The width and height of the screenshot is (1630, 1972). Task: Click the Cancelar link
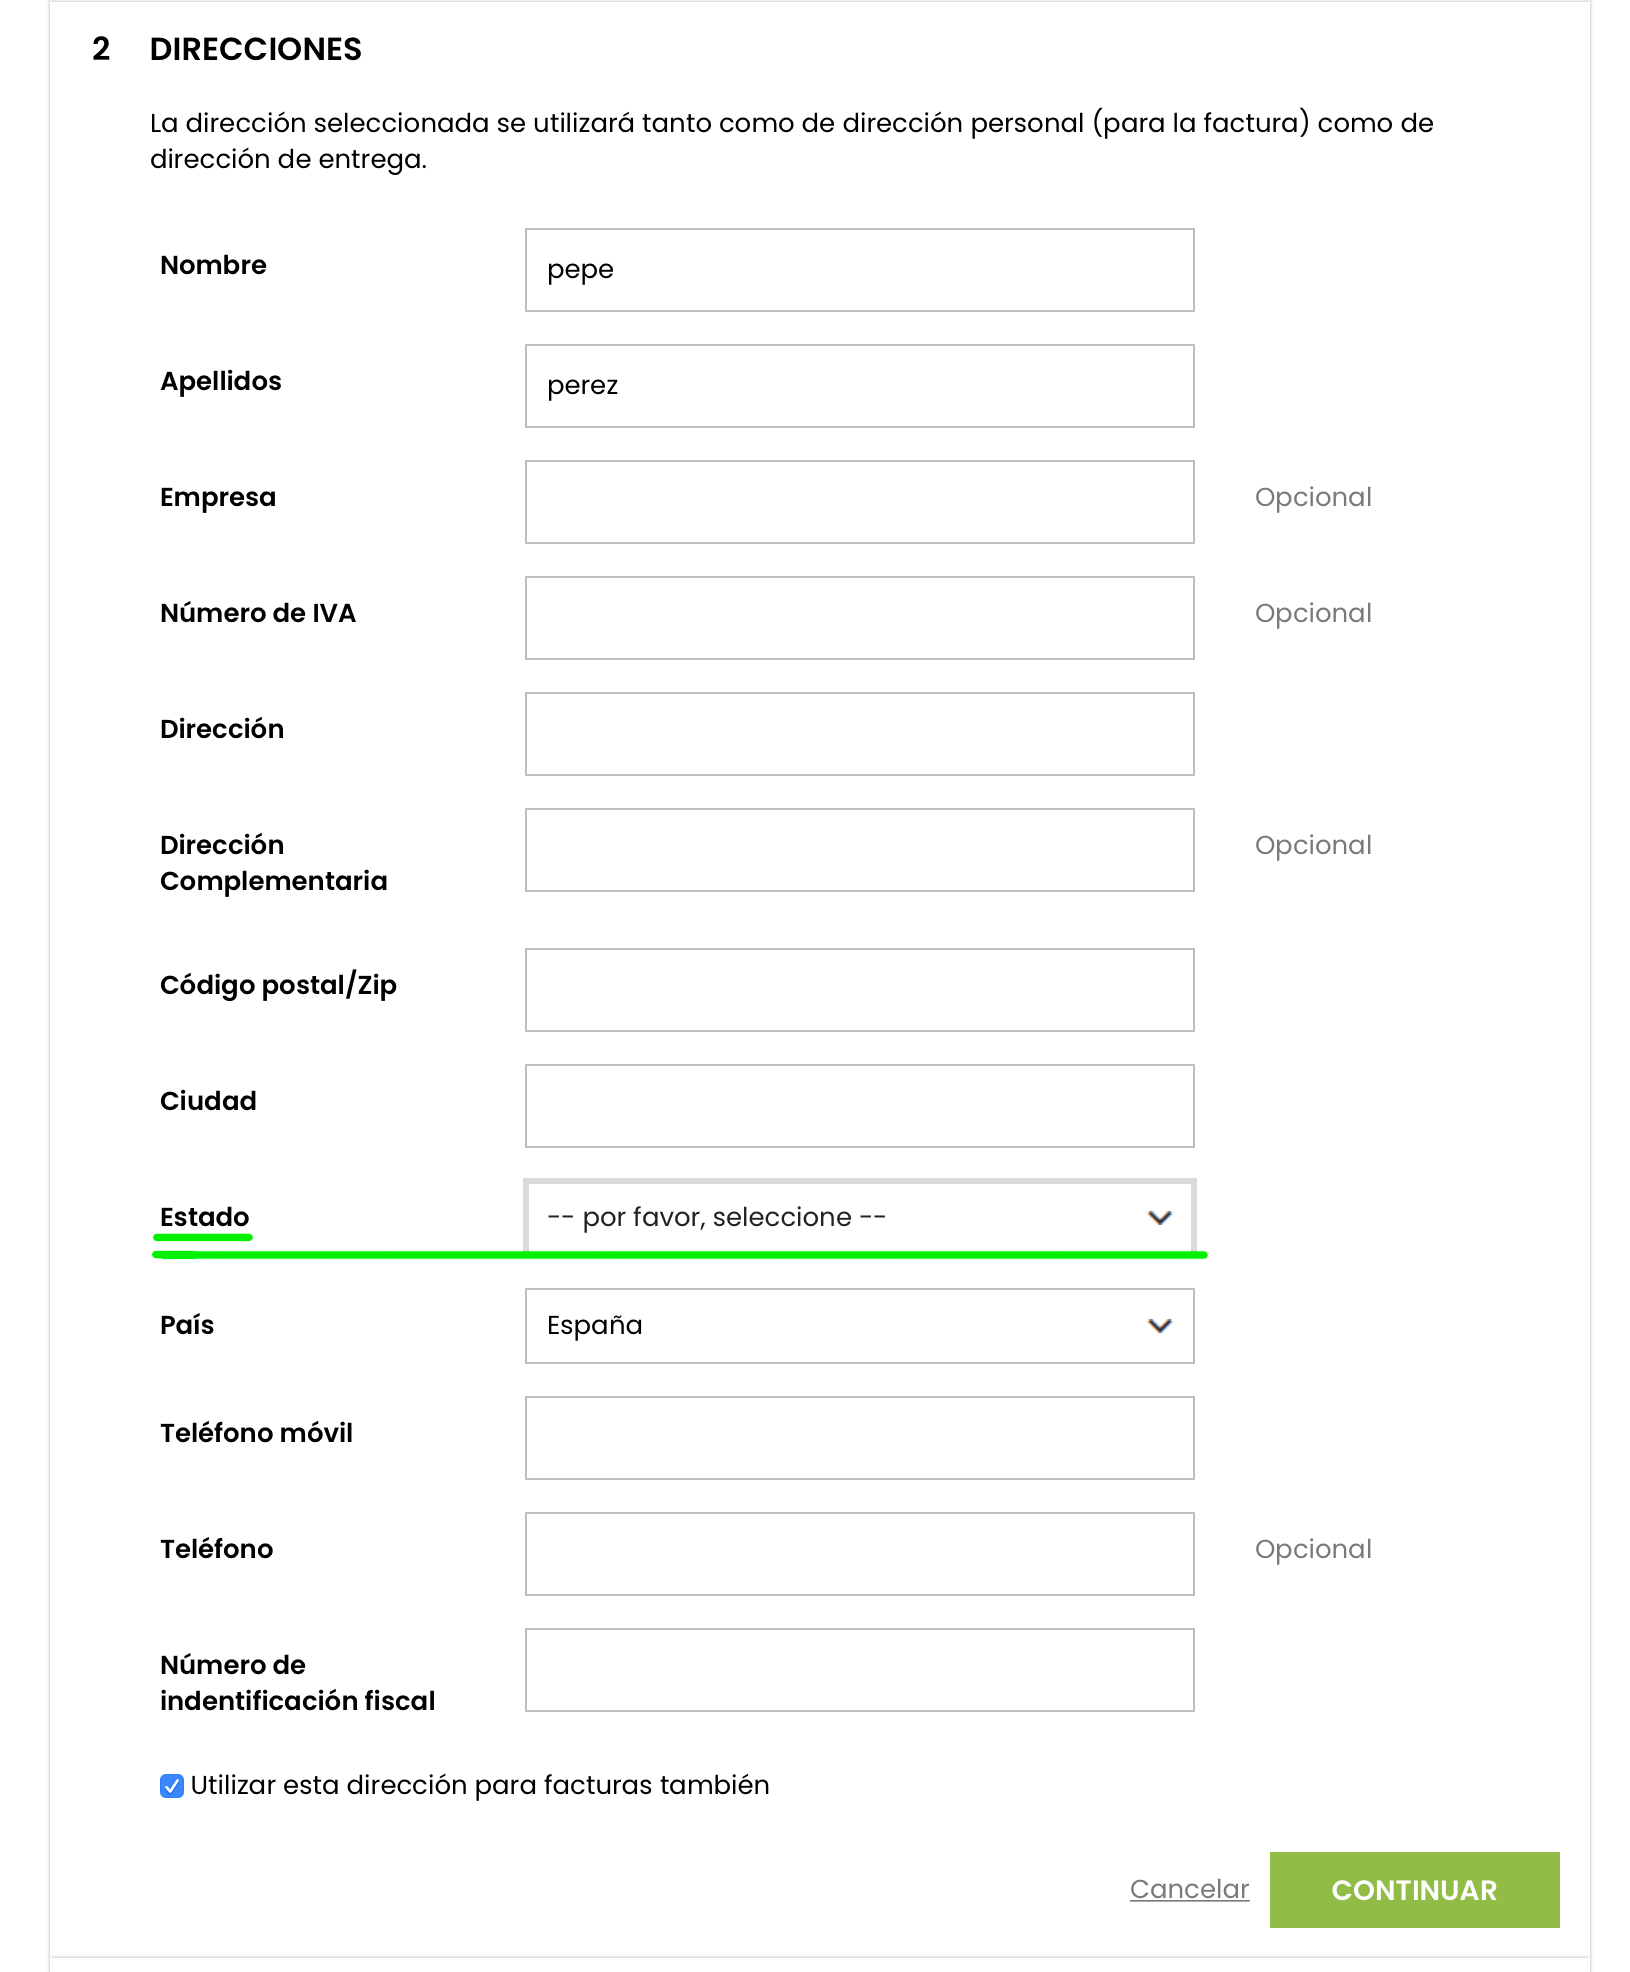click(x=1189, y=1889)
